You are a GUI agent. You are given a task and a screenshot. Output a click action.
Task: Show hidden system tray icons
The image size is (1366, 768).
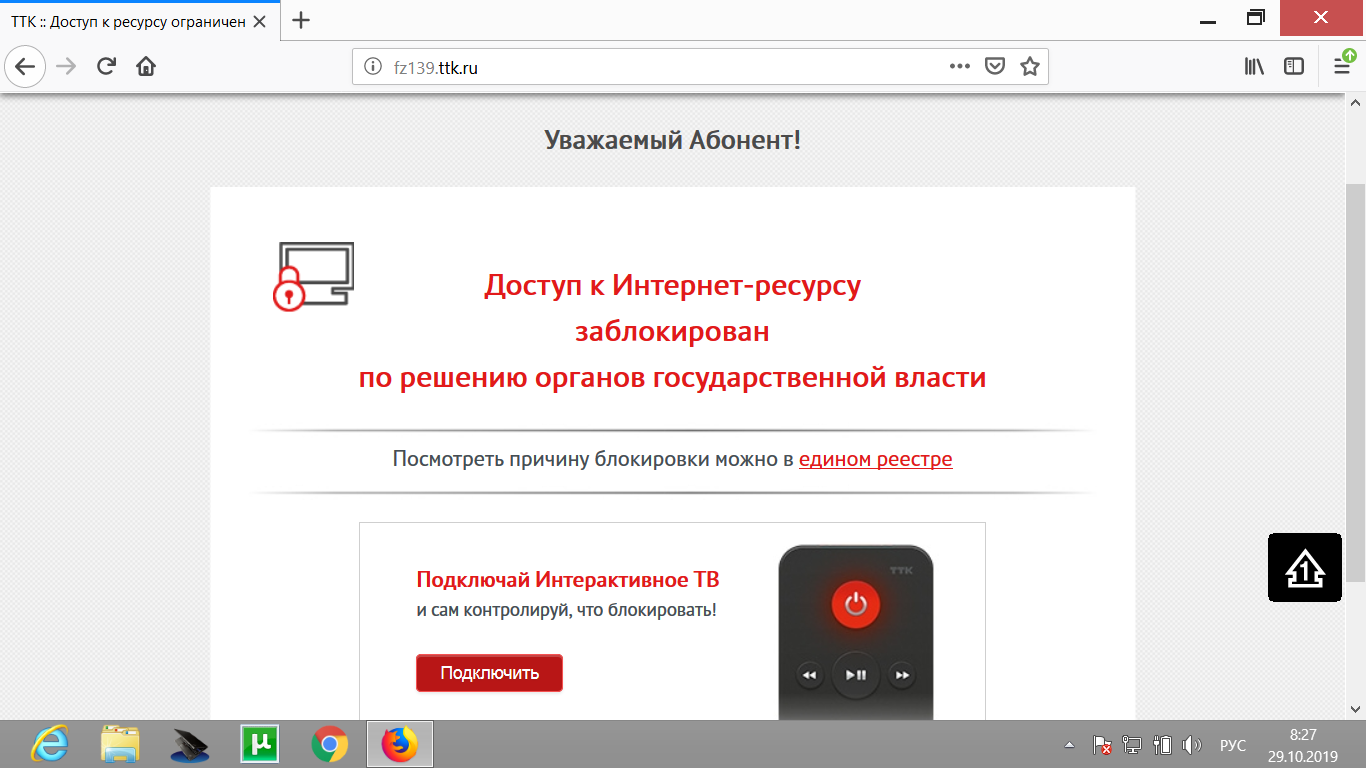pyautogui.click(x=1070, y=745)
